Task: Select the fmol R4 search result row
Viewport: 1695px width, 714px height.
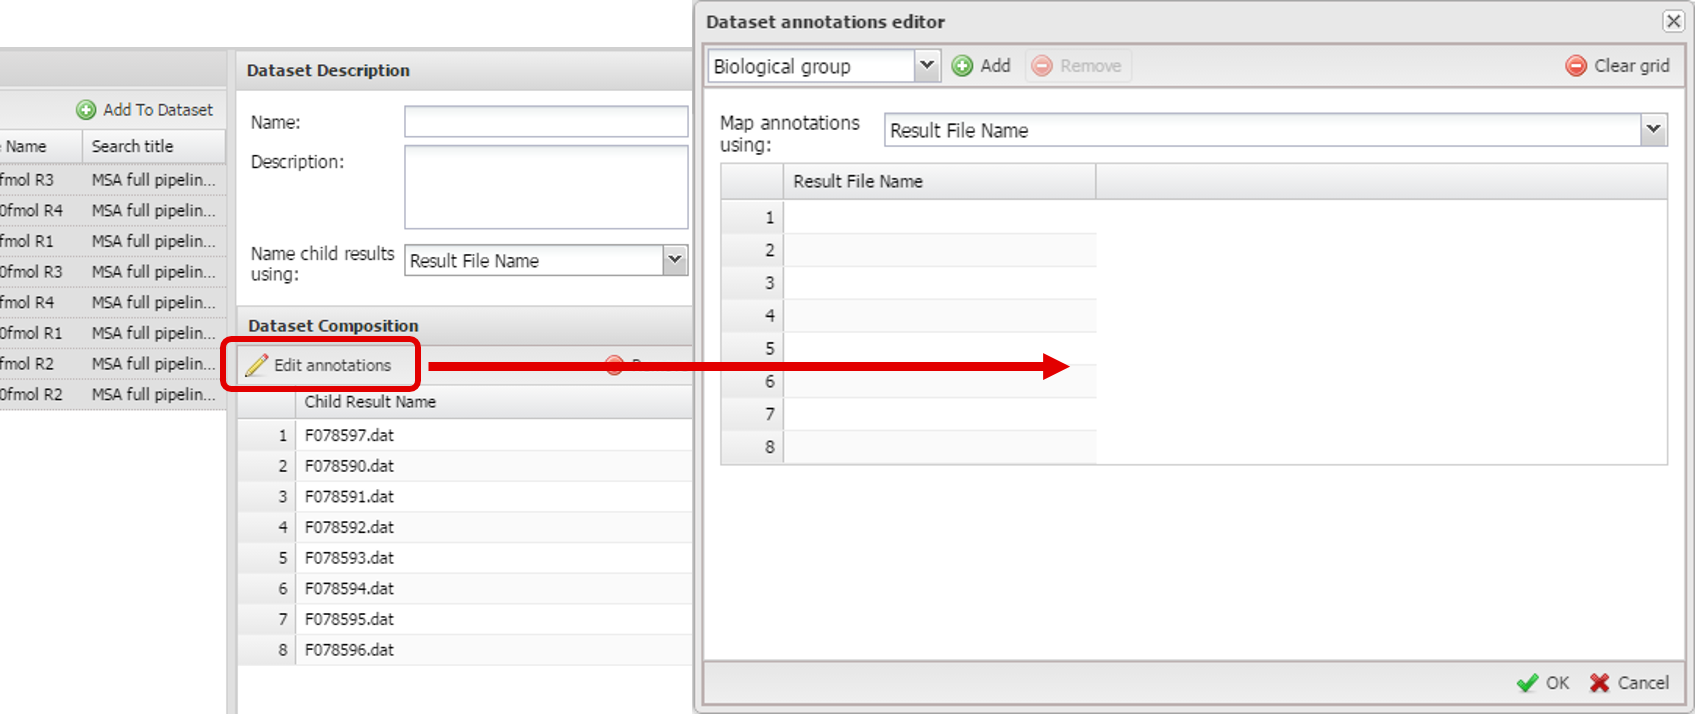Action: click(113, 302)
